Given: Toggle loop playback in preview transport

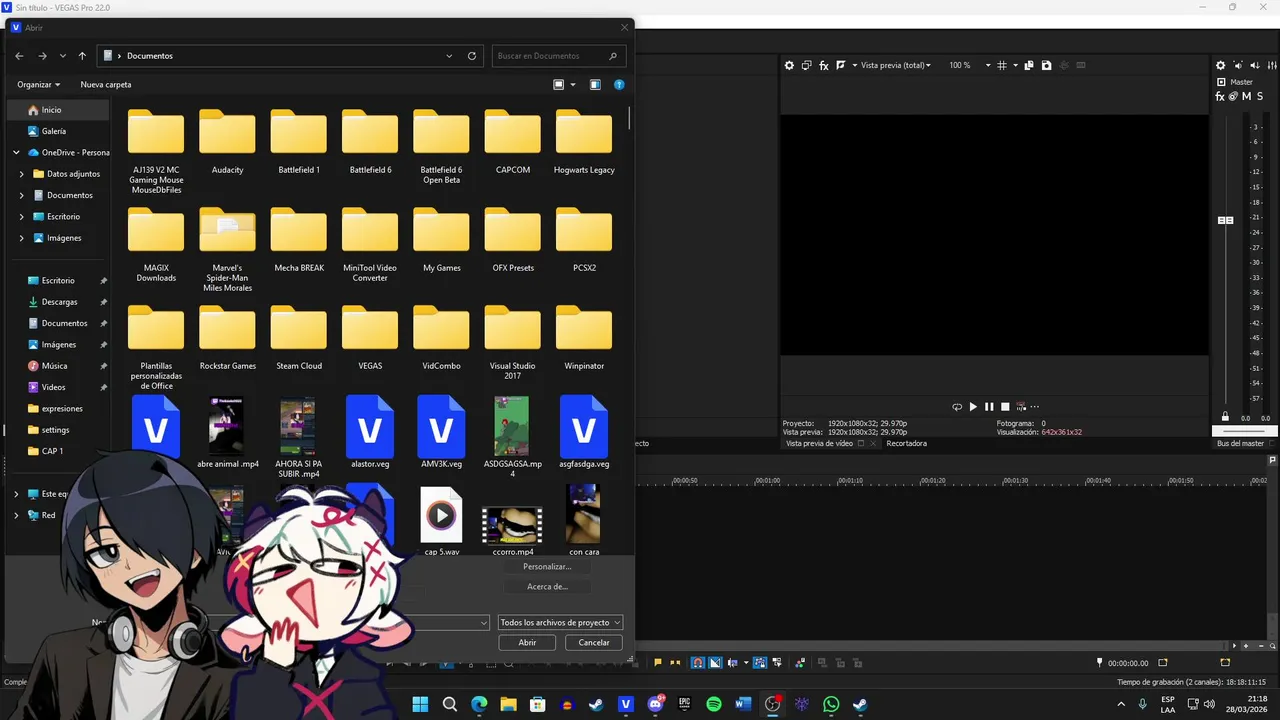Looking at the screenshot, I should point(957,407).
